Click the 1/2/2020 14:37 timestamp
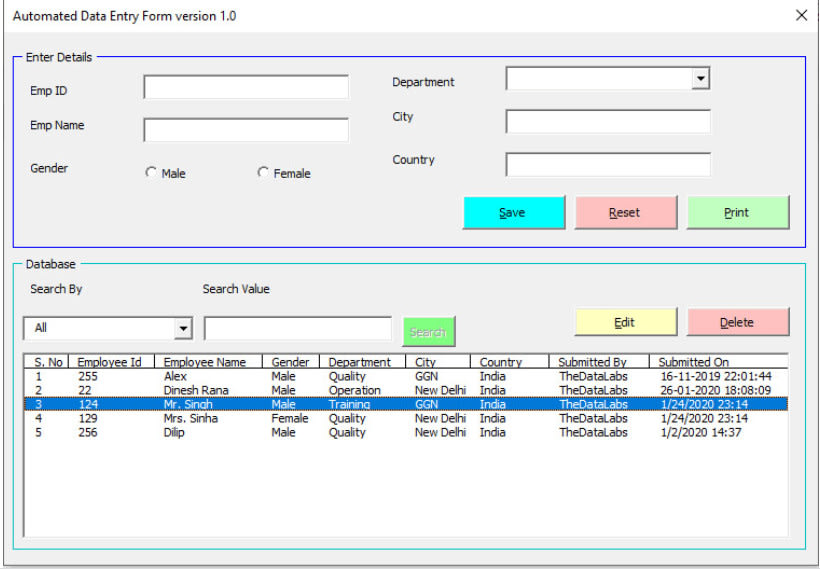 click(x=701, y=433)
